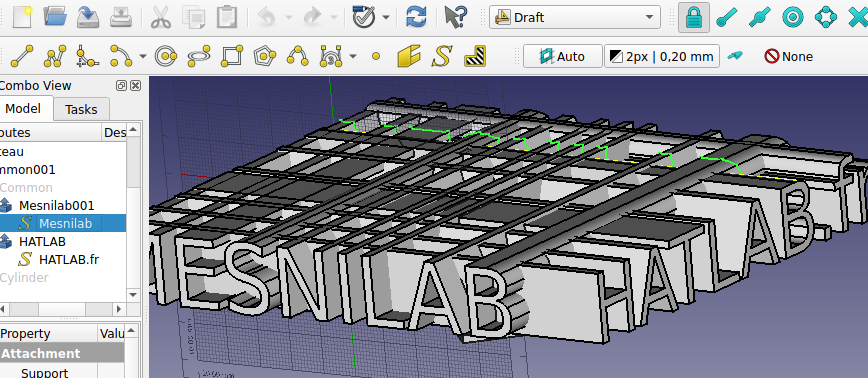Click the Undo arrow
868x378 pixels.
(x=267, y=17)
